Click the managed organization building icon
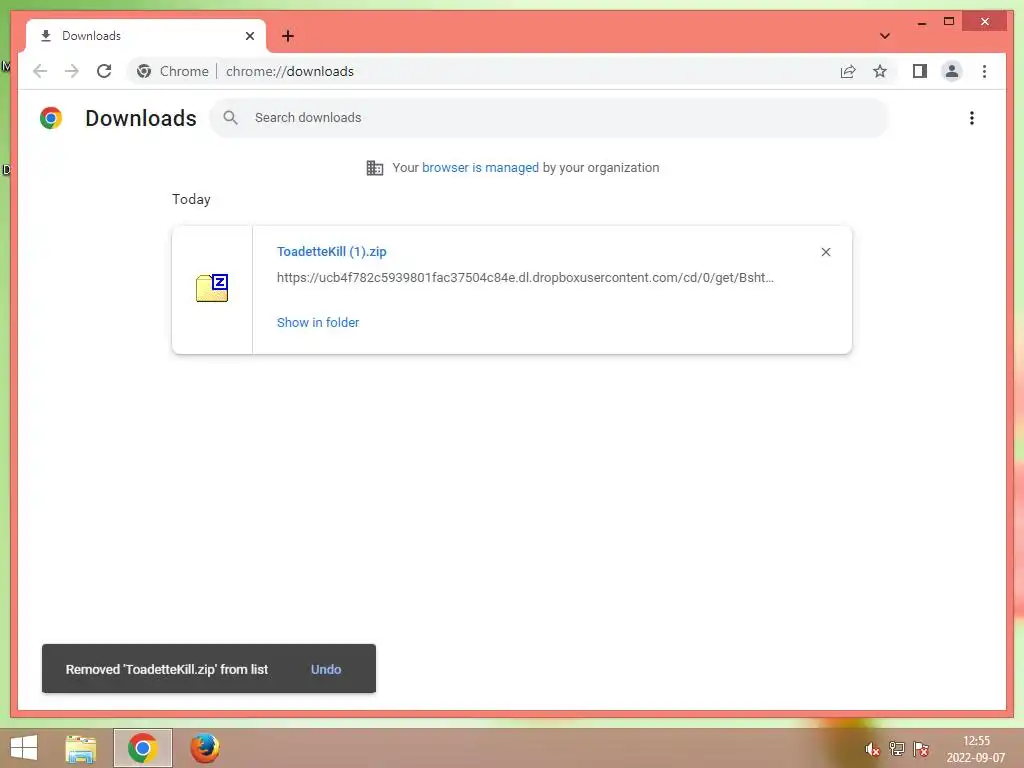 point(375,168)
